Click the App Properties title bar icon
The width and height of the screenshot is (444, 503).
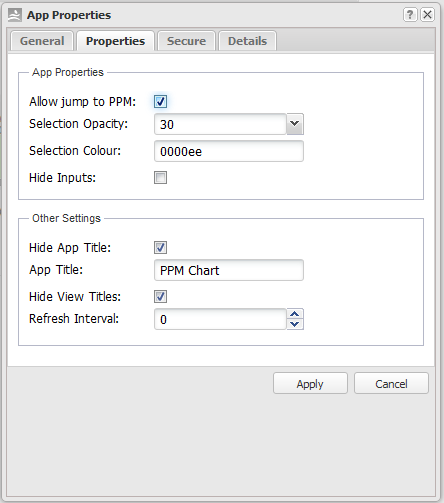point(15,15)
